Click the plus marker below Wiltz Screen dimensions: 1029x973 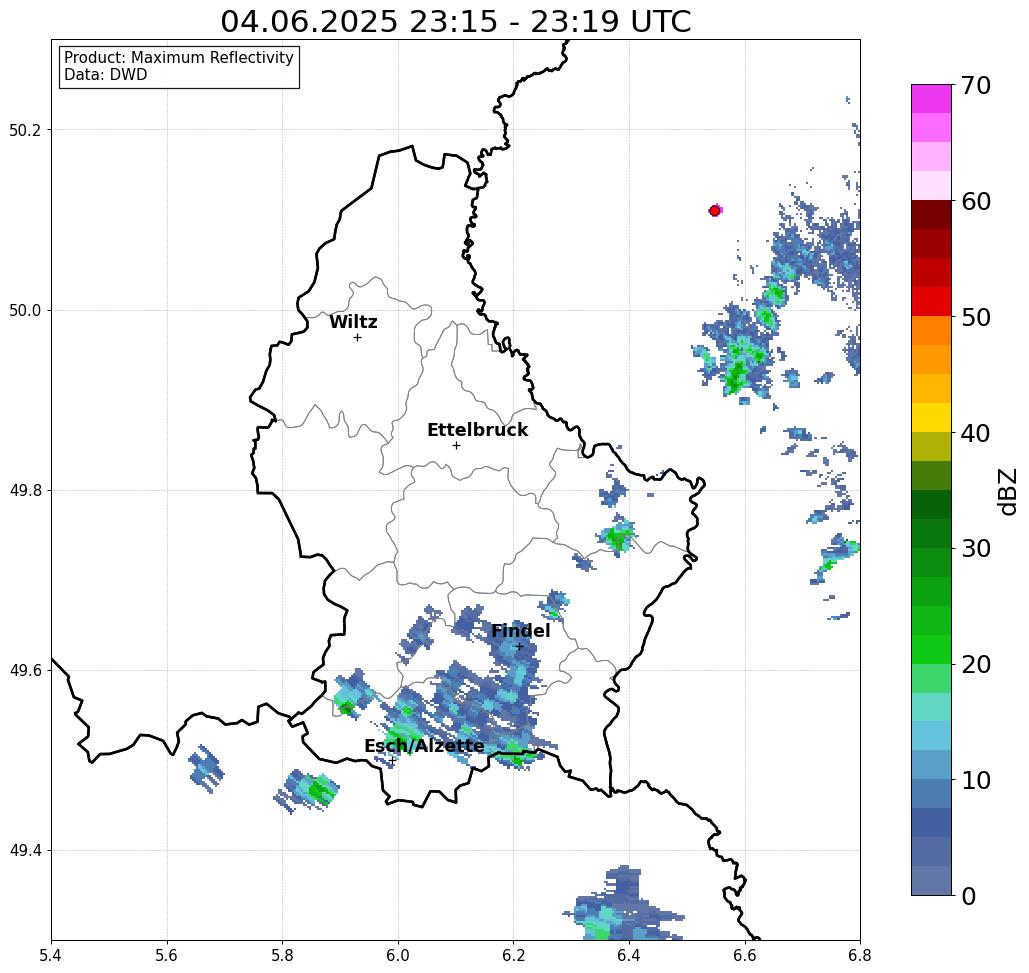358,338
